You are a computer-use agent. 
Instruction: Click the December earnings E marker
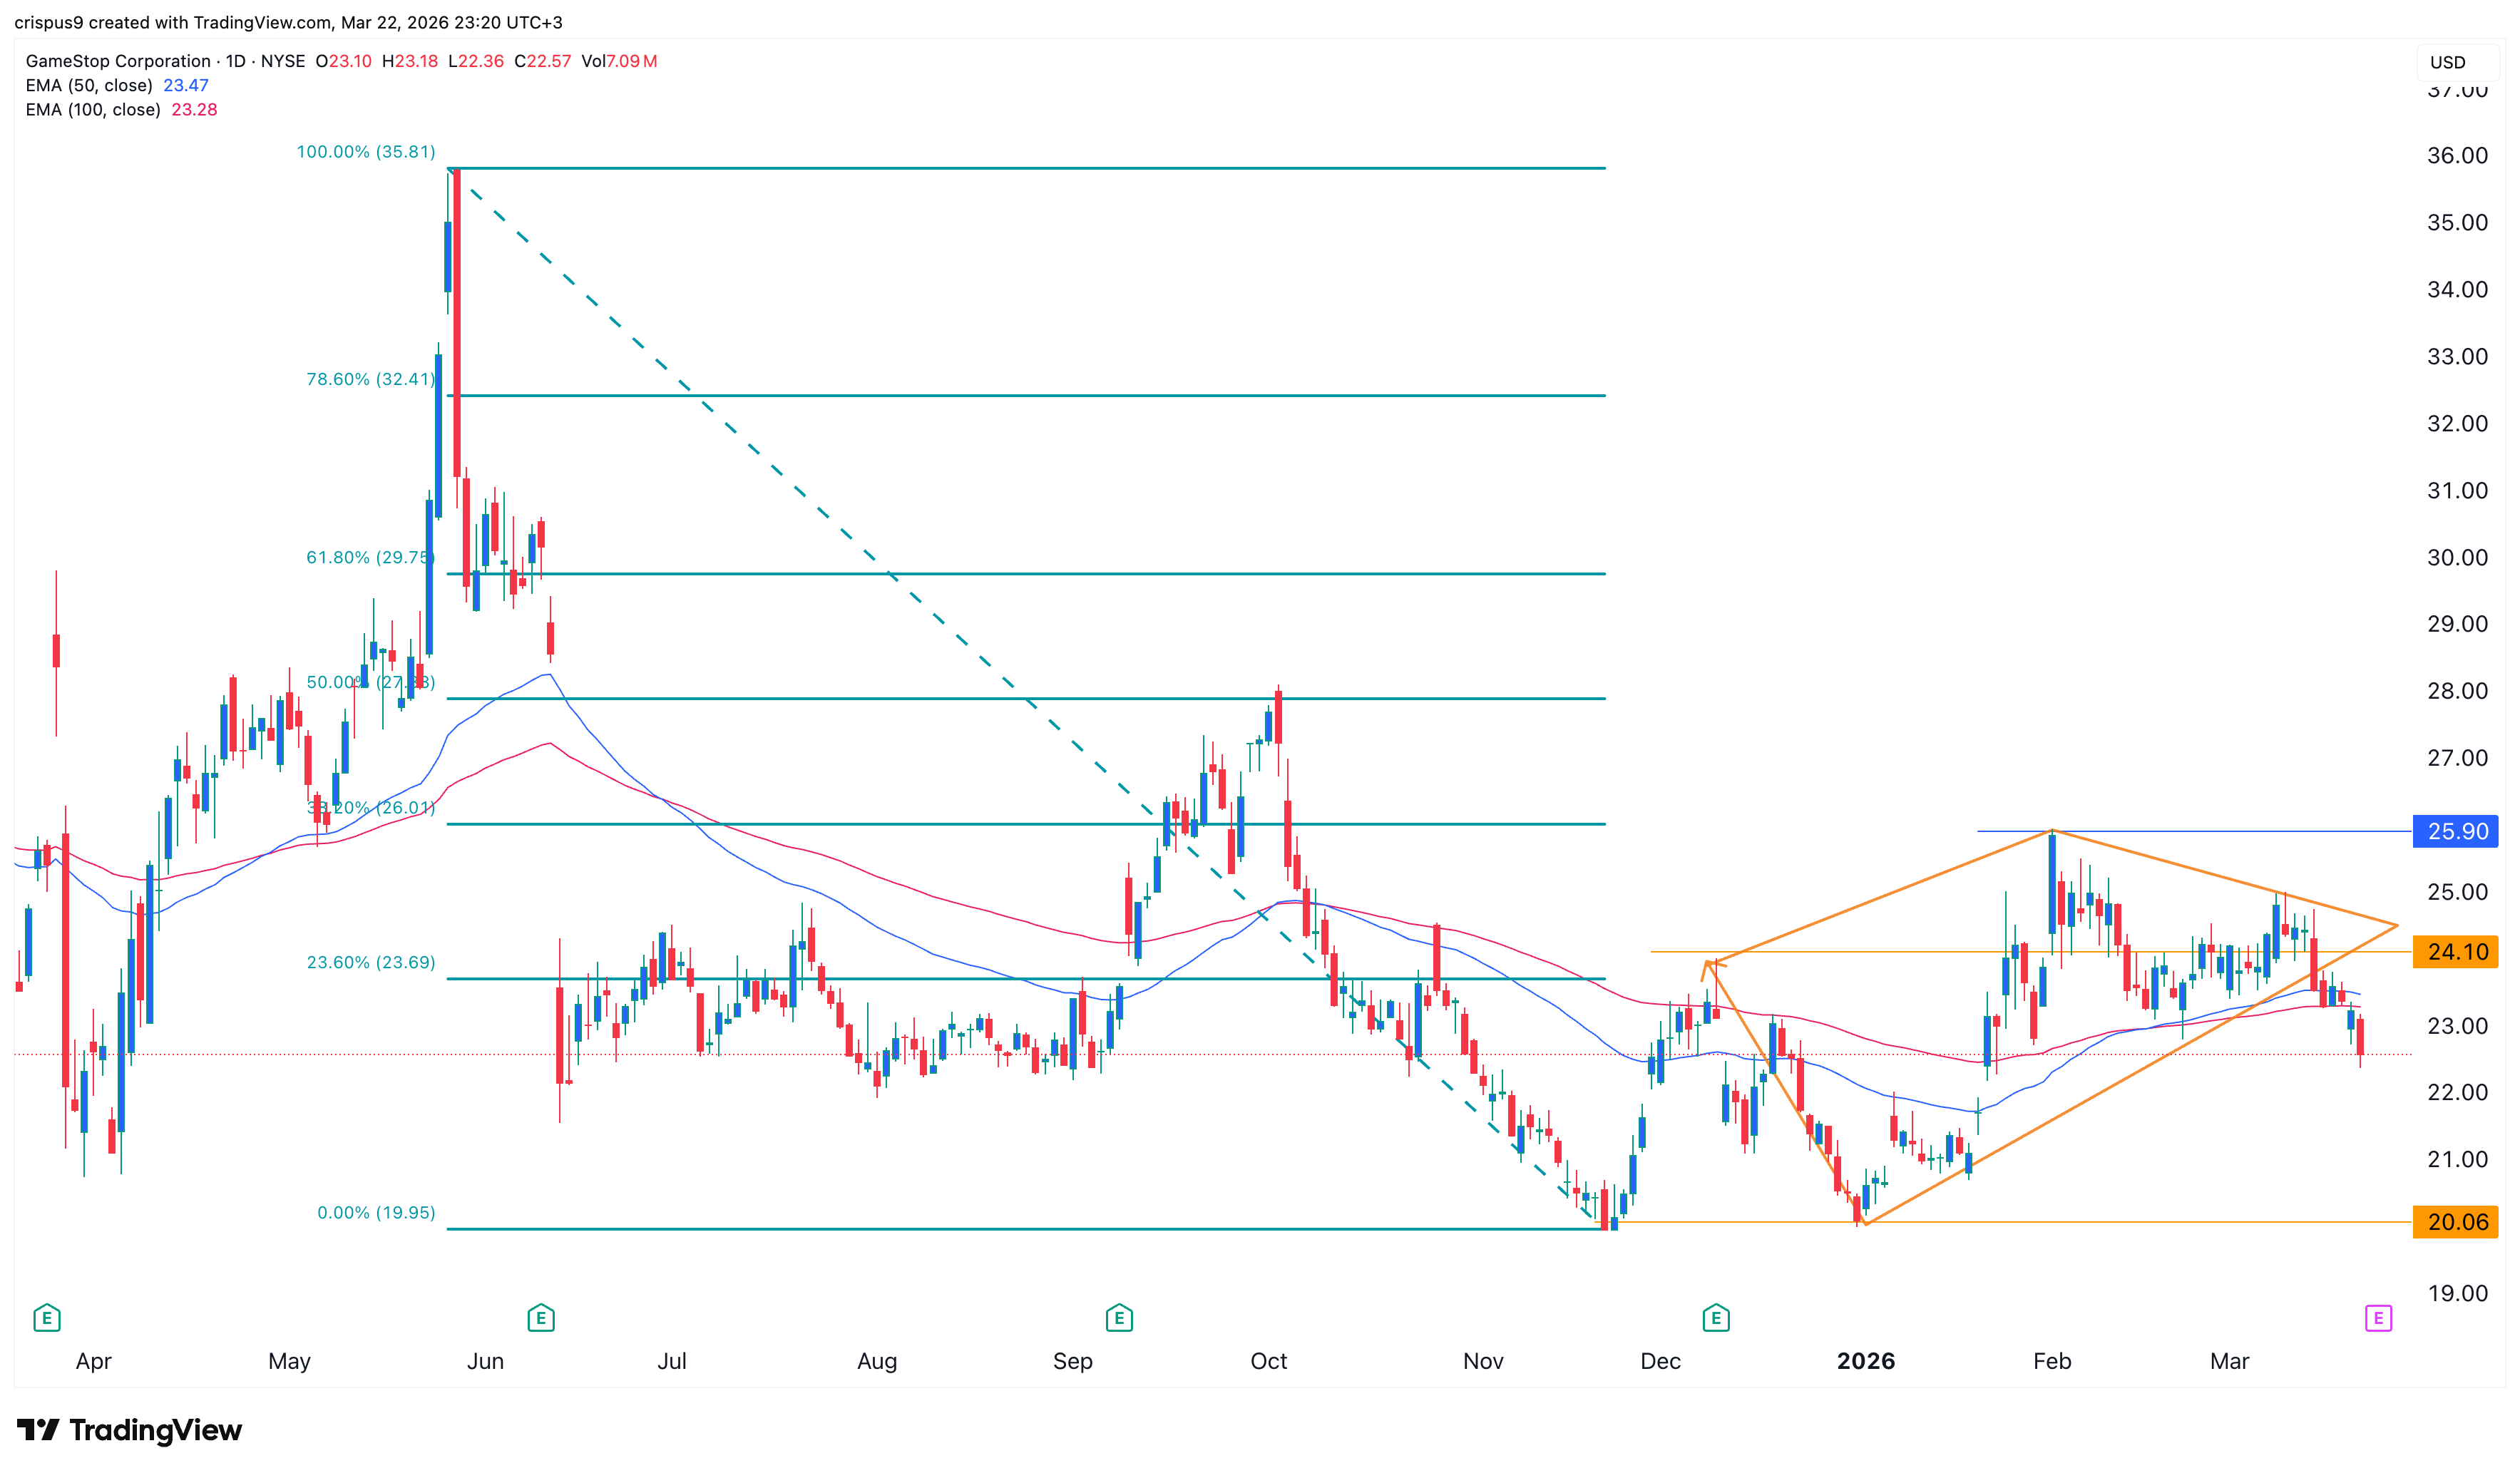click(1716, 1318)
